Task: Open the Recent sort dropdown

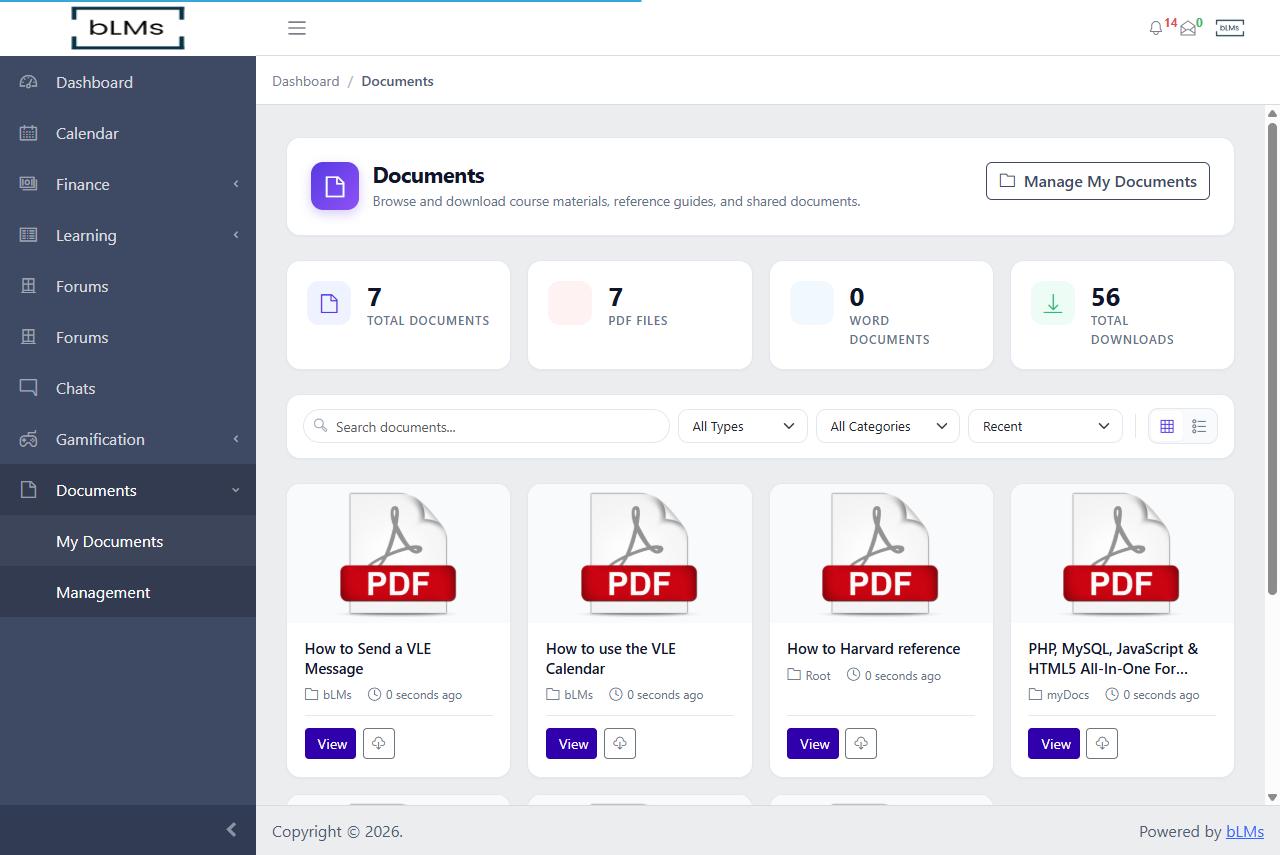Action: 1046,426
